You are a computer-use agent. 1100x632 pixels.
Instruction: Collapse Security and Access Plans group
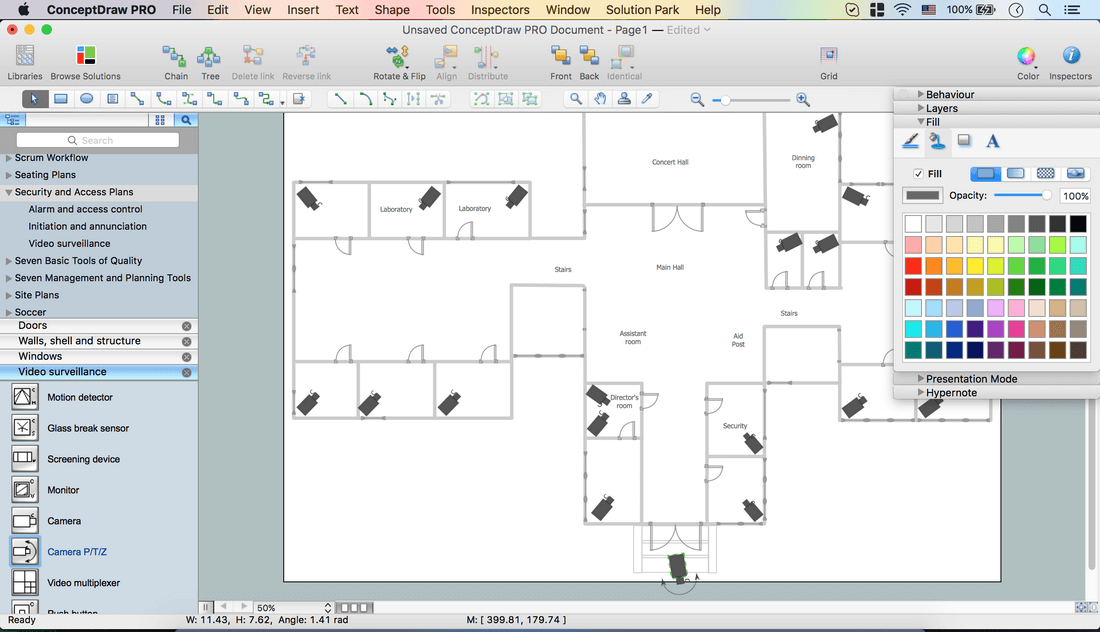point(8,192)
